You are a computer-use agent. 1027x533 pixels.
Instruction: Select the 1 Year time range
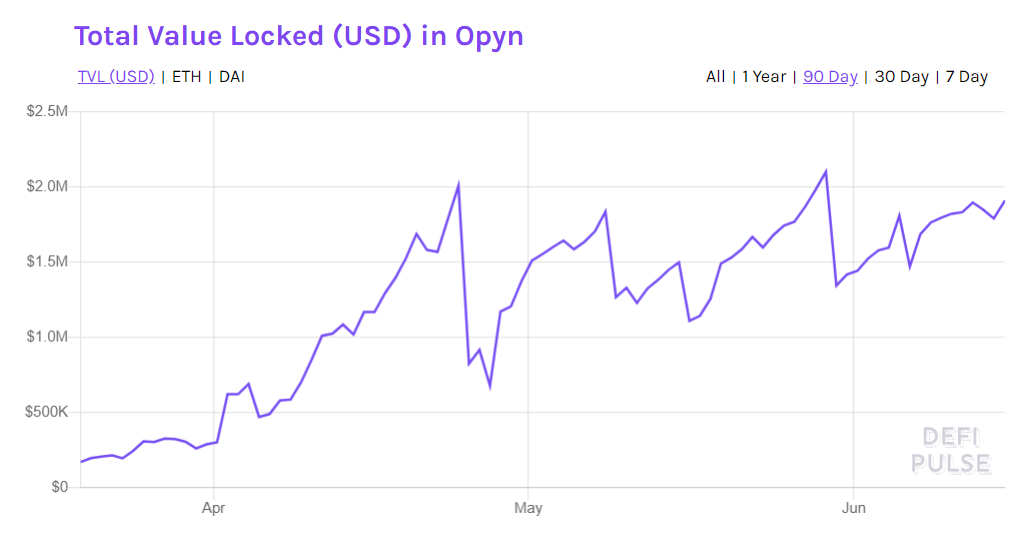click(x=763, y=77)
